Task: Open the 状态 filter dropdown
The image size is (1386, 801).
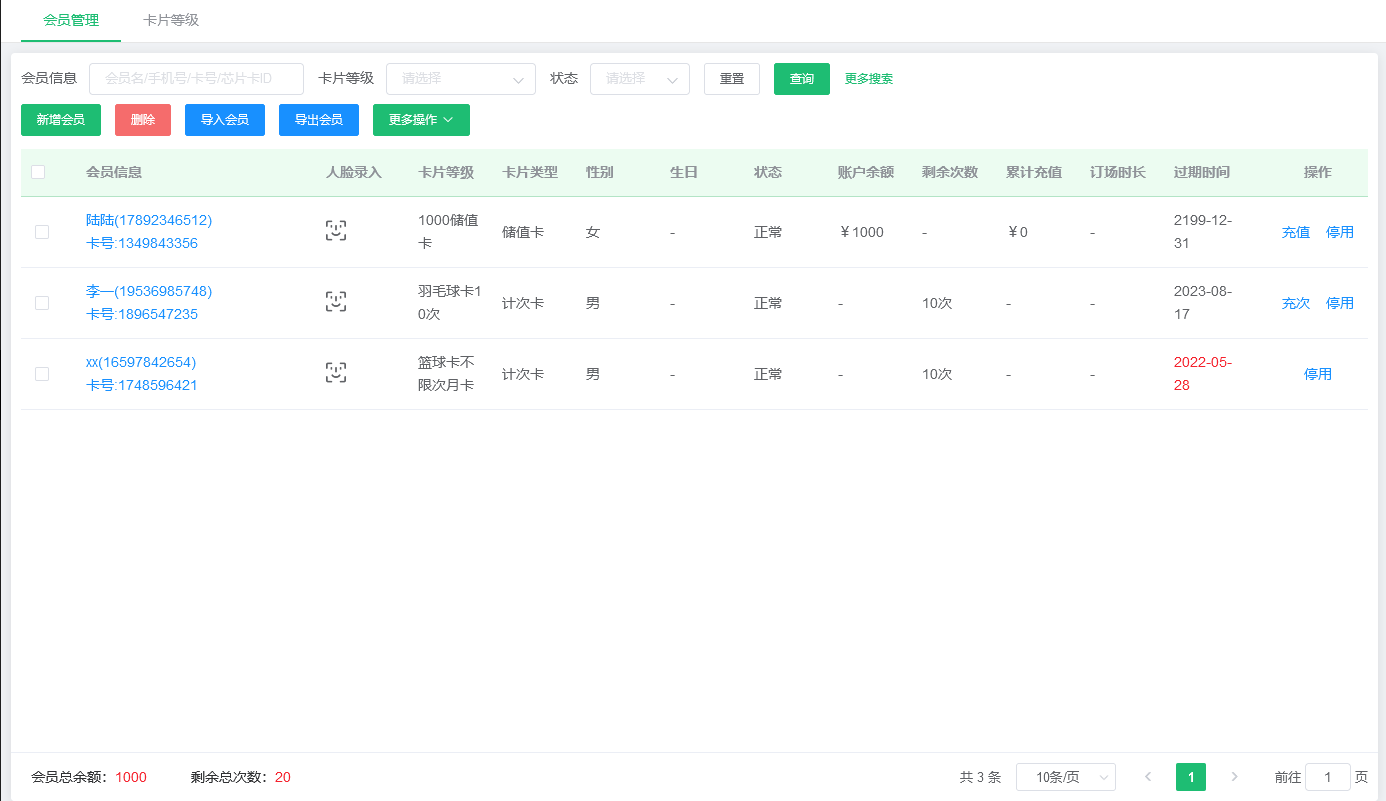Action: tap(639, 78)
